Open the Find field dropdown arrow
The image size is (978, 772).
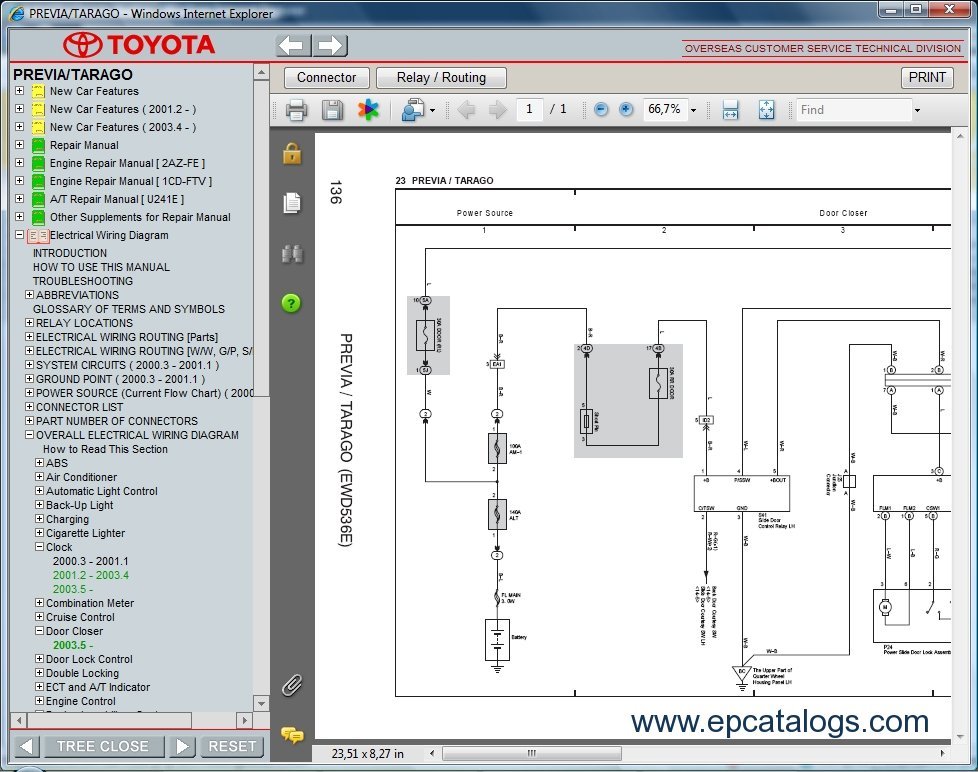[917, 110]
